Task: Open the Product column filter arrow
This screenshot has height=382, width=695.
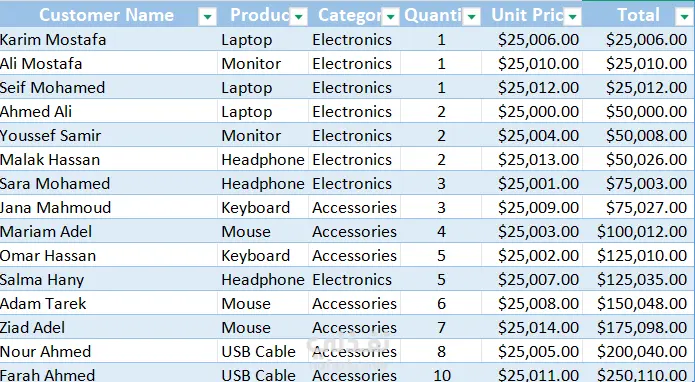Action: click(x=298, y=17)
